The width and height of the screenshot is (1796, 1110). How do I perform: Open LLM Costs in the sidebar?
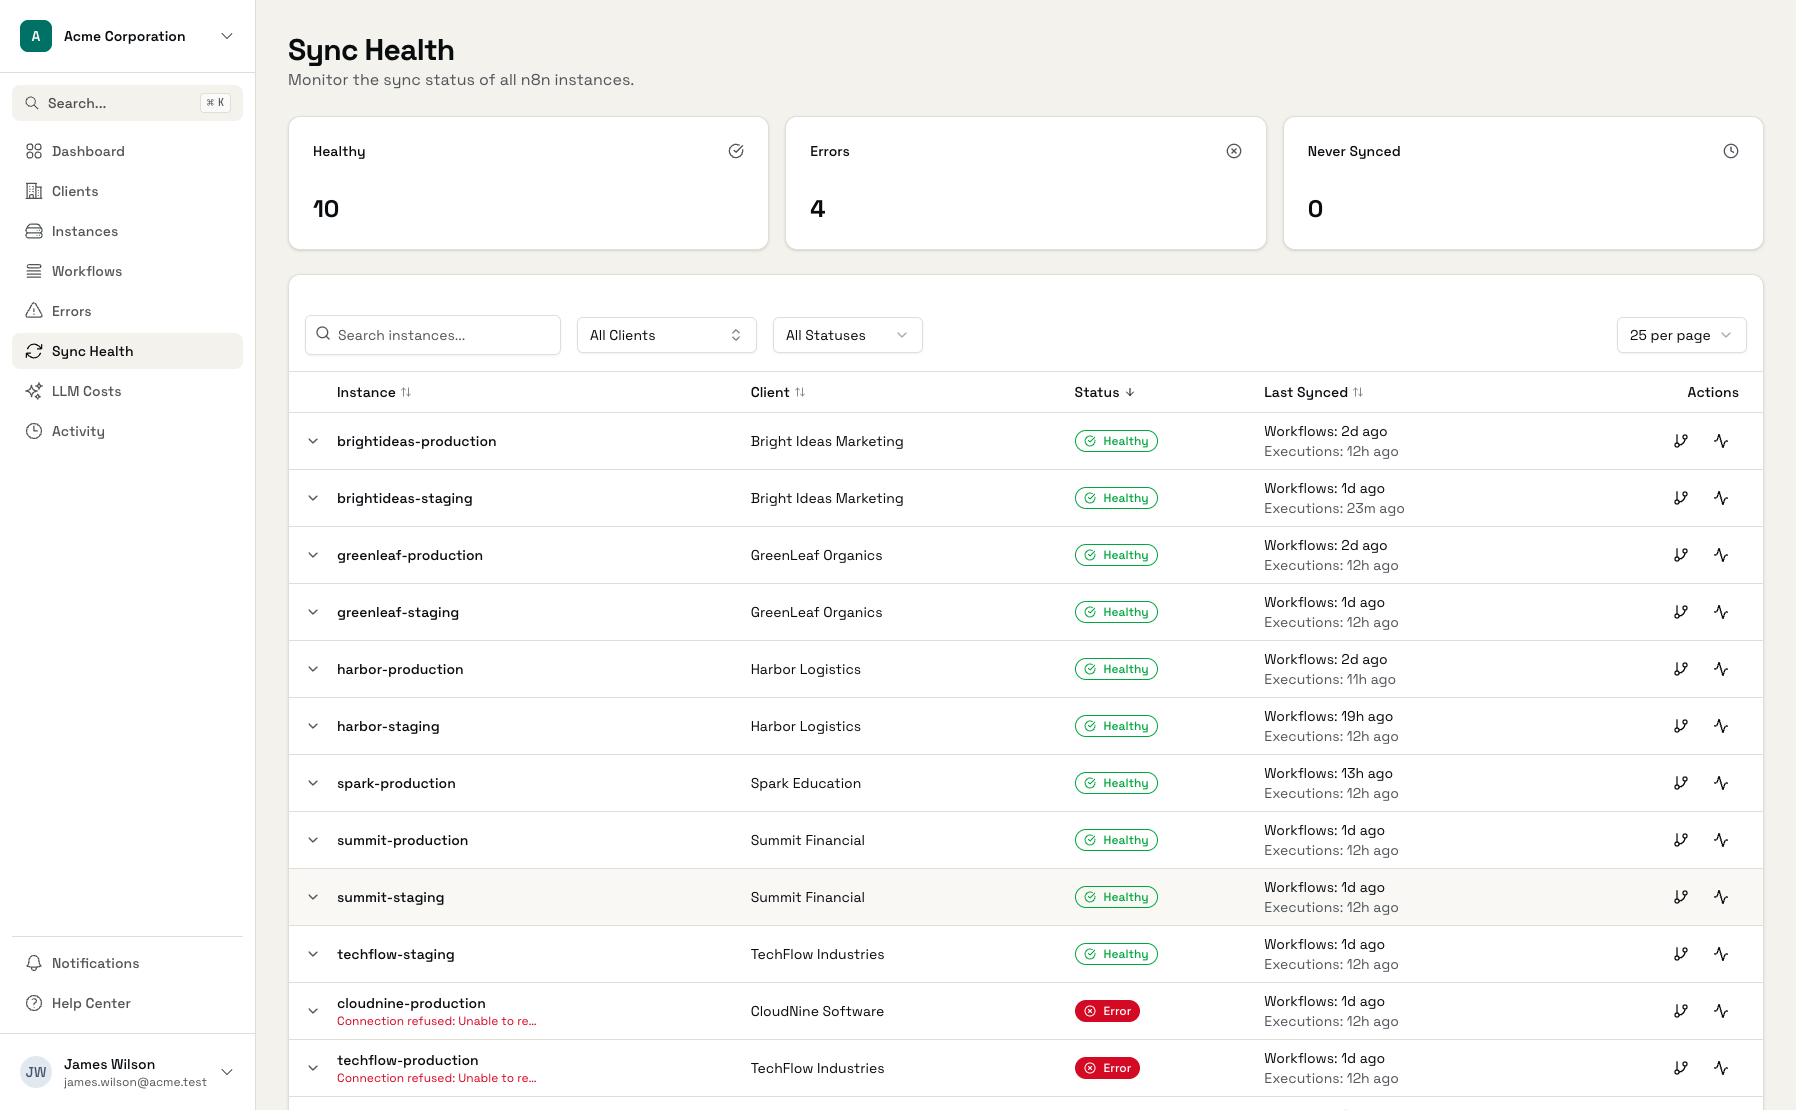(86, 391)
